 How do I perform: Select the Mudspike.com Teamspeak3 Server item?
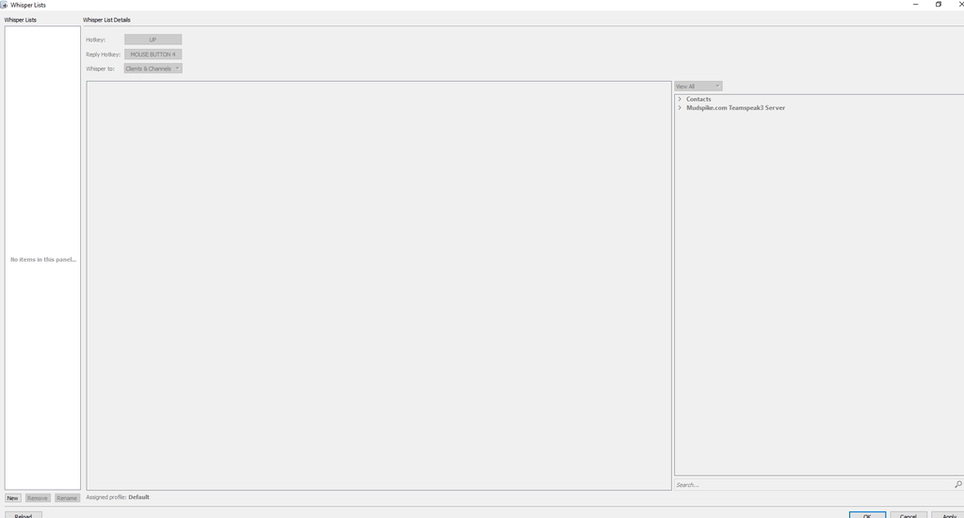tap(735, 108)
